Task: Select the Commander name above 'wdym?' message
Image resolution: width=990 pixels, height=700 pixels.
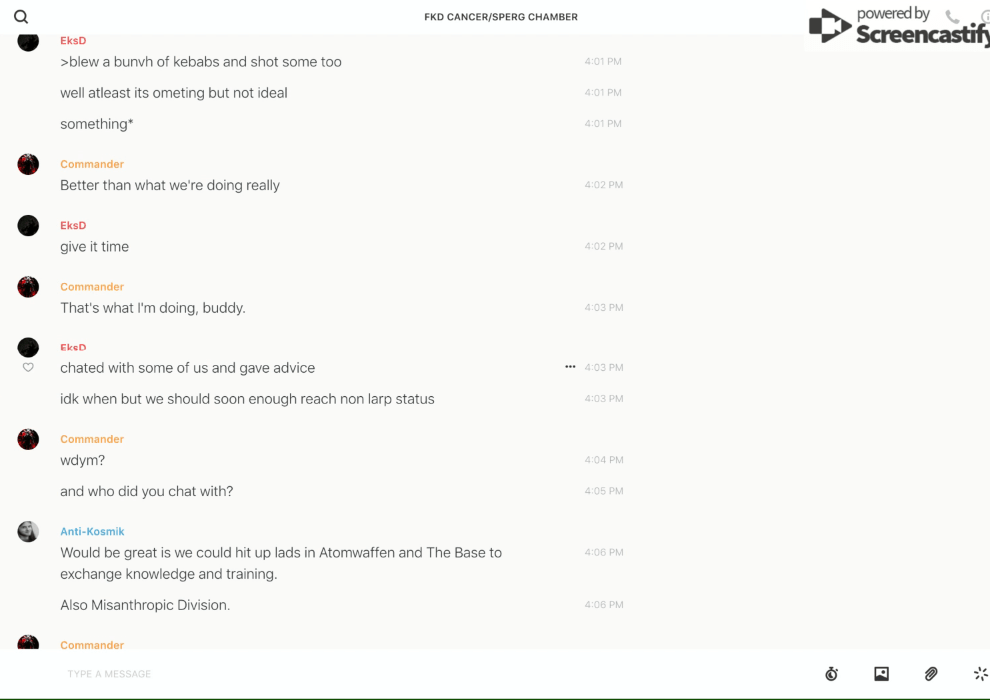Action: click(92, 439)
